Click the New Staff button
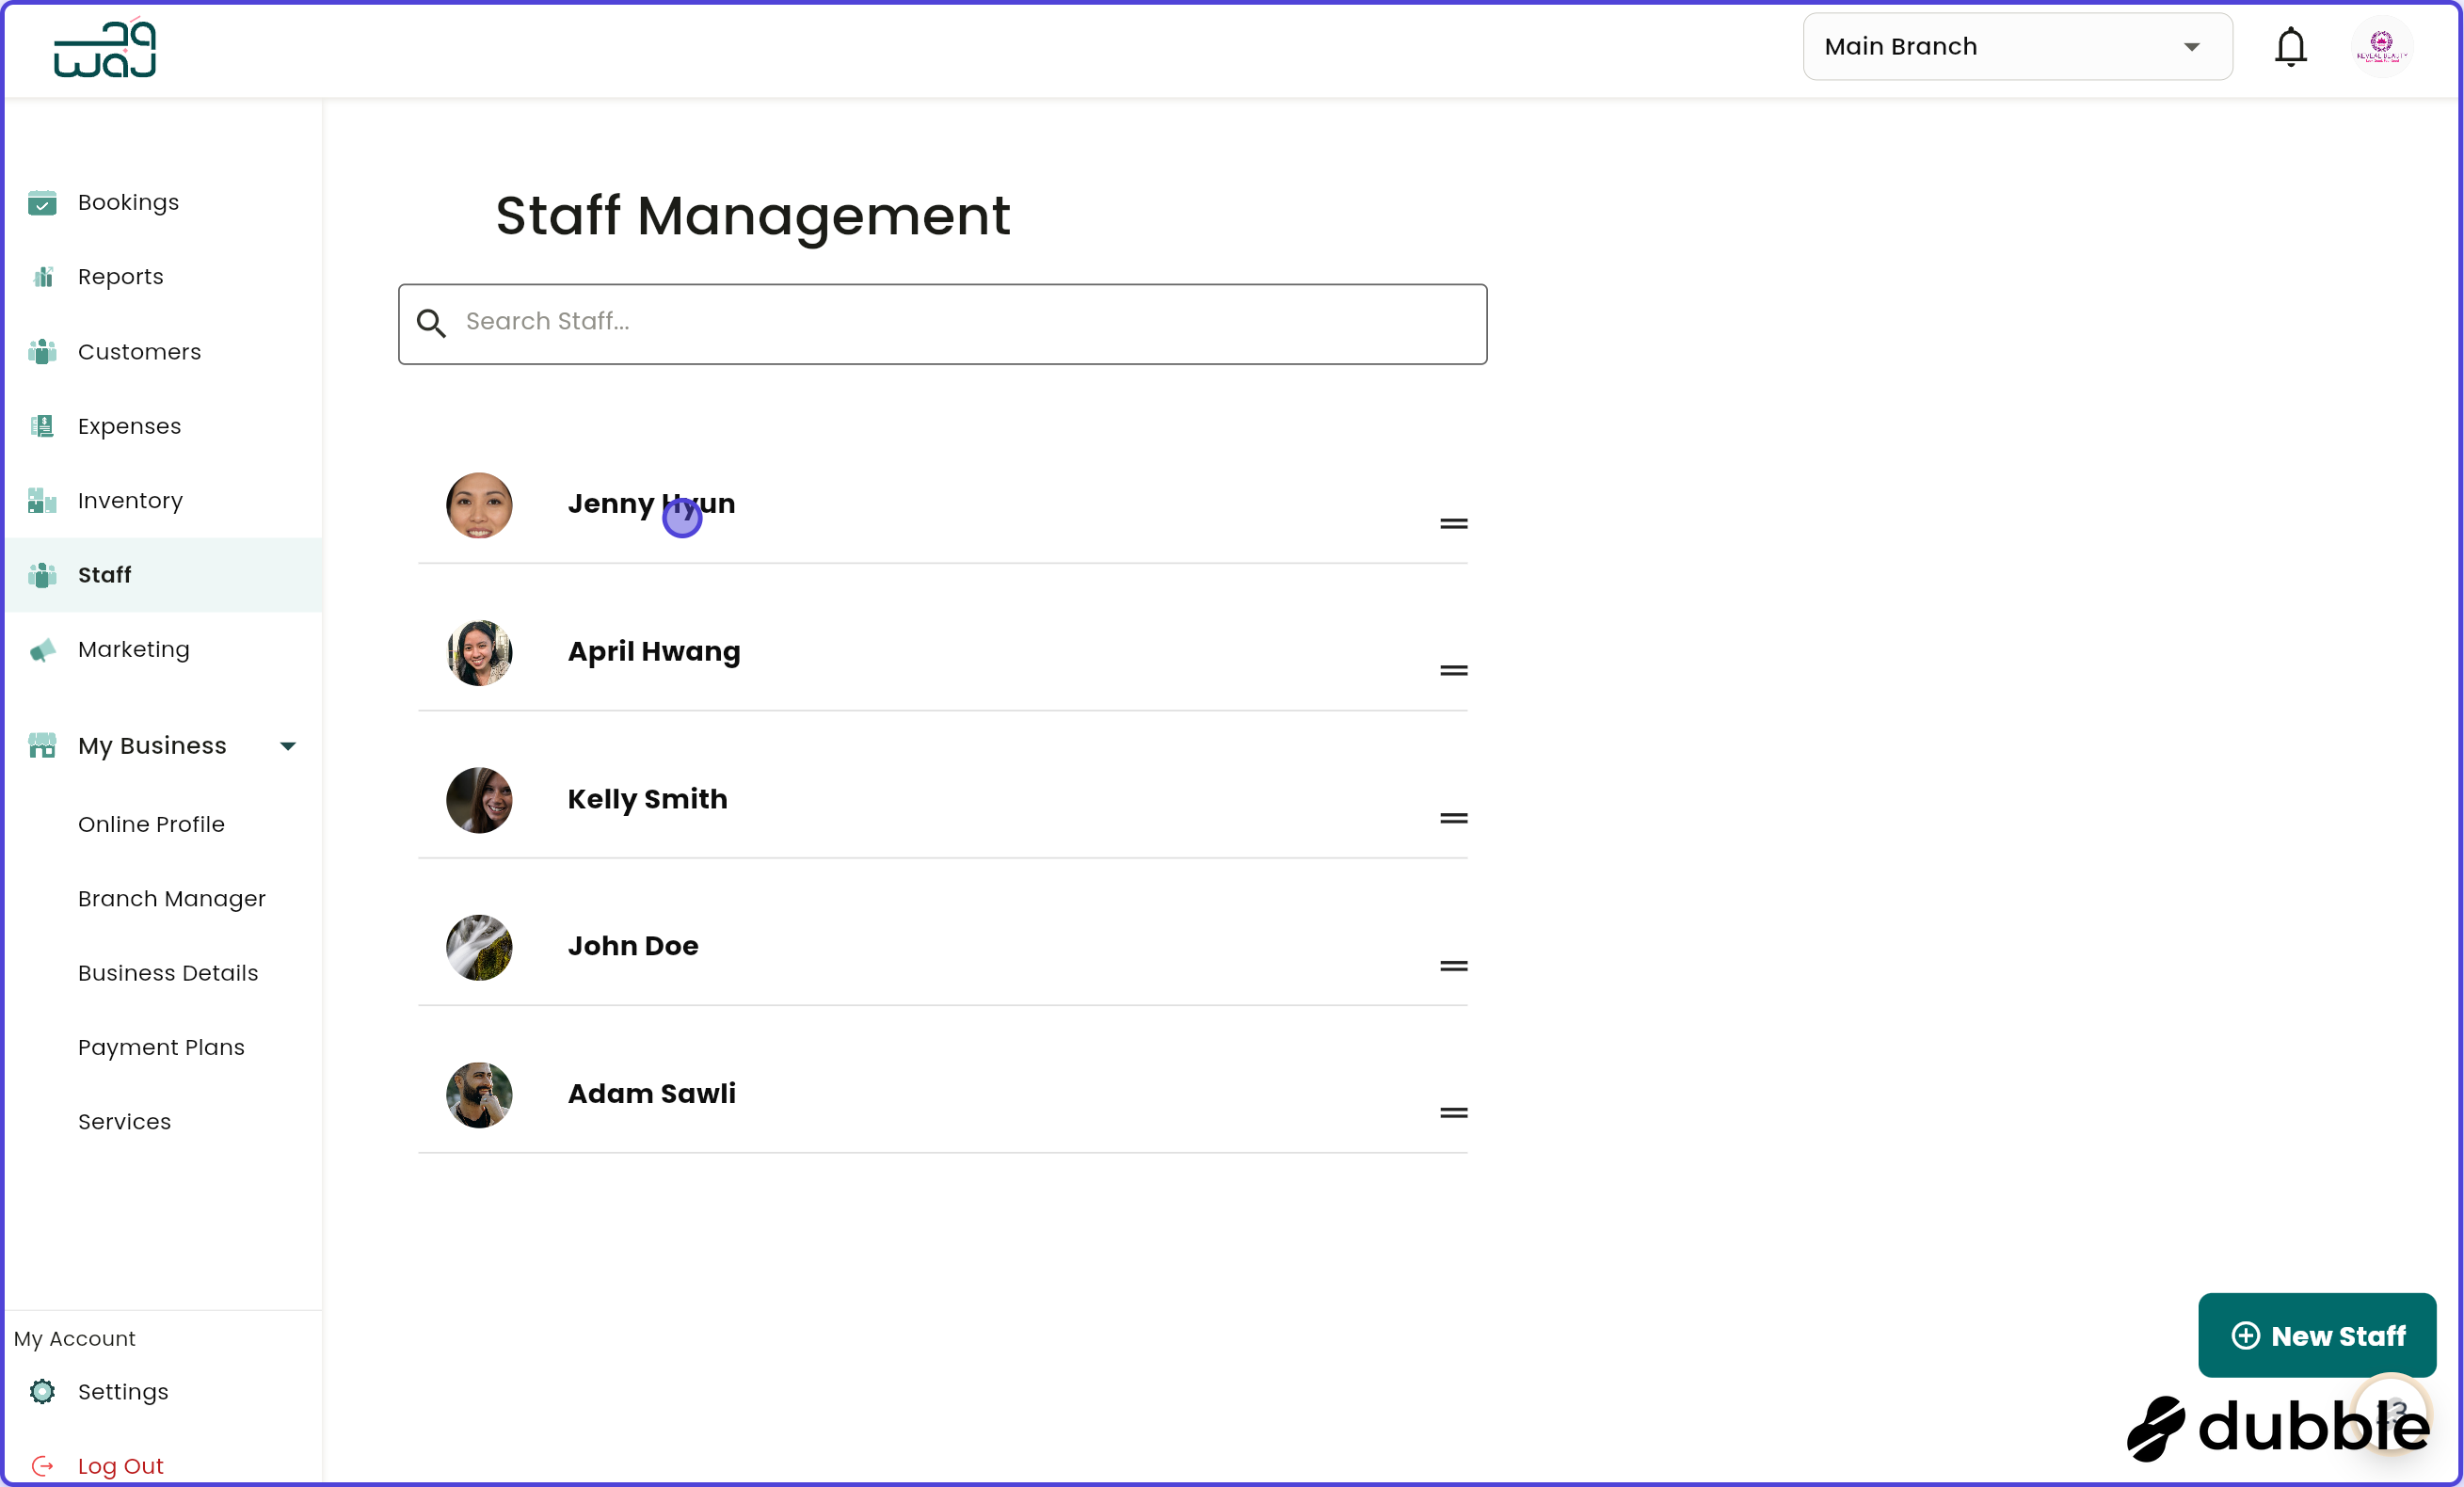Screen dimensions: 2464x1487 2317,1336
